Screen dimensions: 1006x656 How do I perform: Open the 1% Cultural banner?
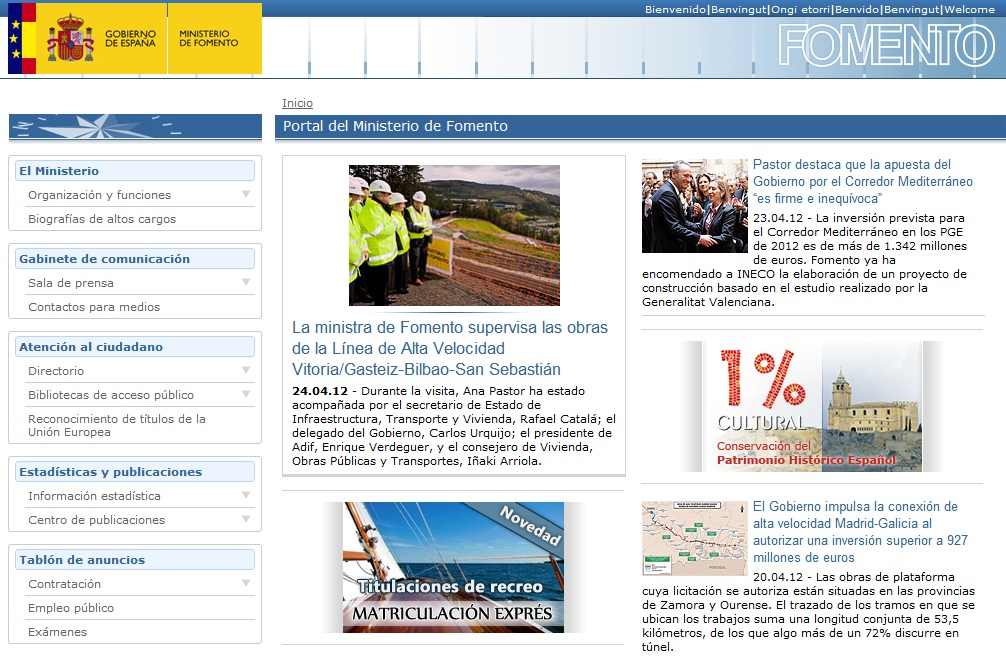pos(812,406)
